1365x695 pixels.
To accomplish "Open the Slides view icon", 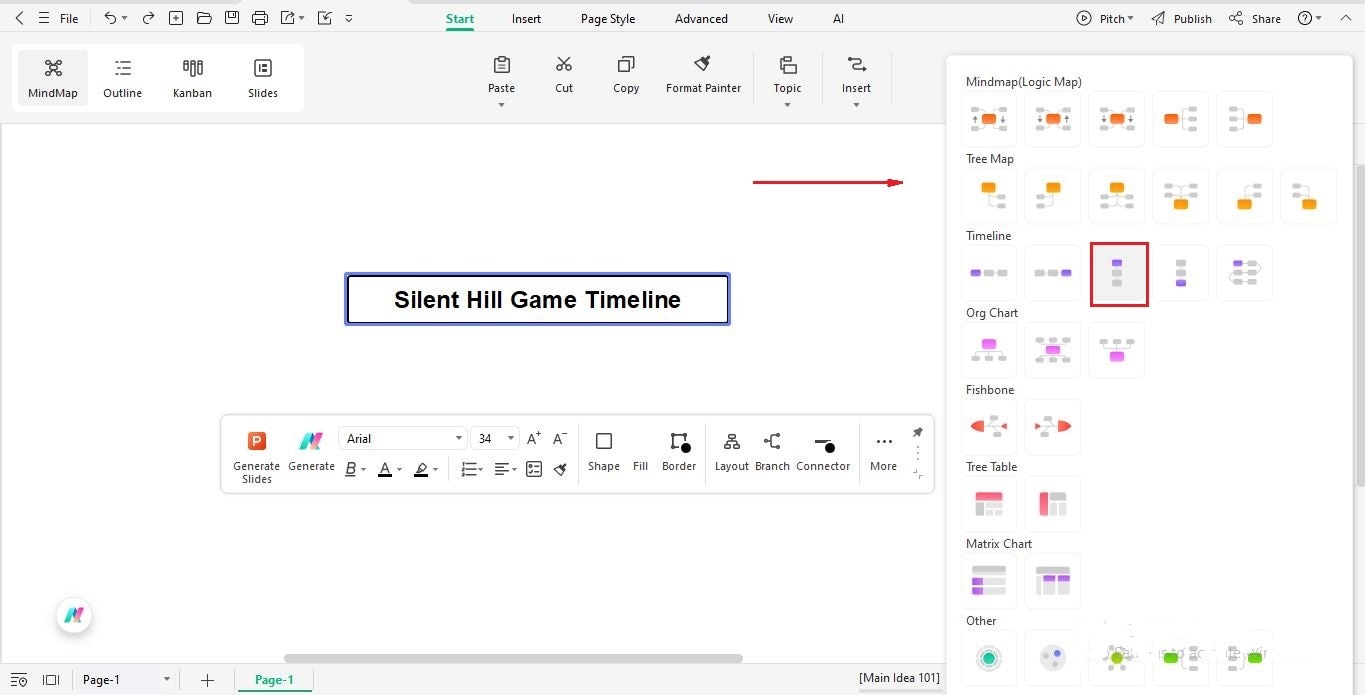I will [262, 77].
